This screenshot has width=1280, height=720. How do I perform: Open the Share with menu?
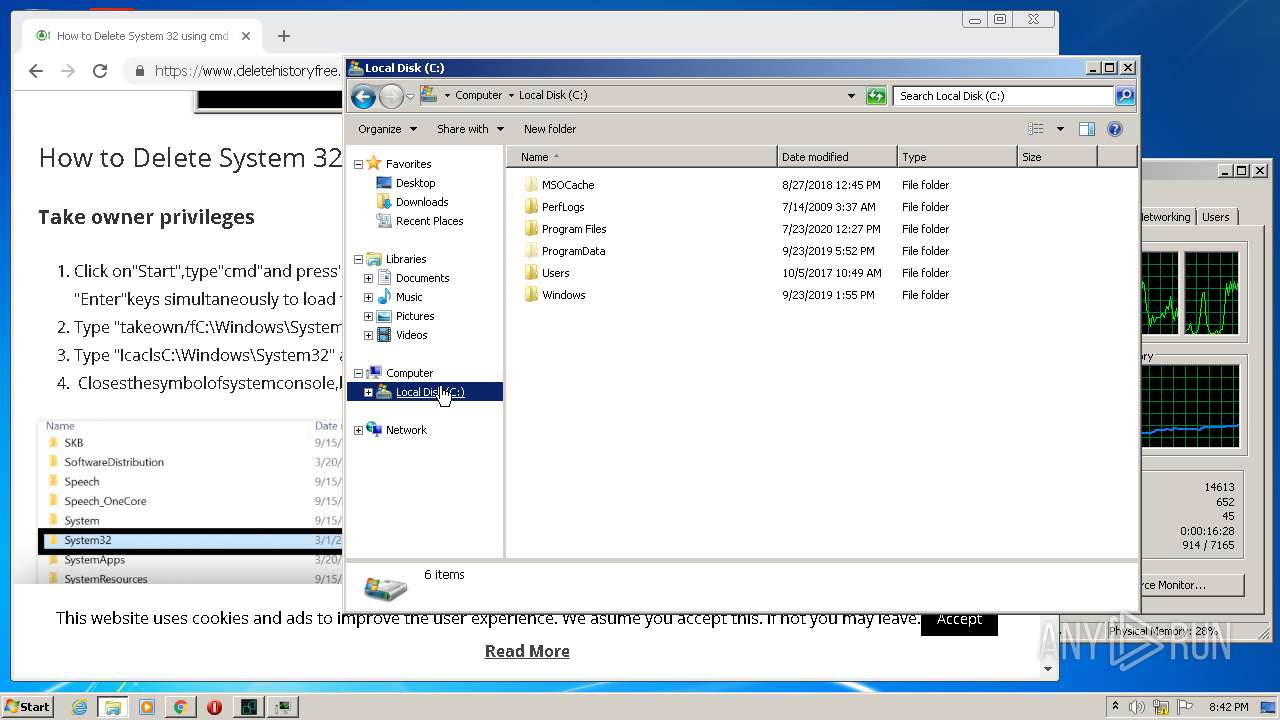470,129
